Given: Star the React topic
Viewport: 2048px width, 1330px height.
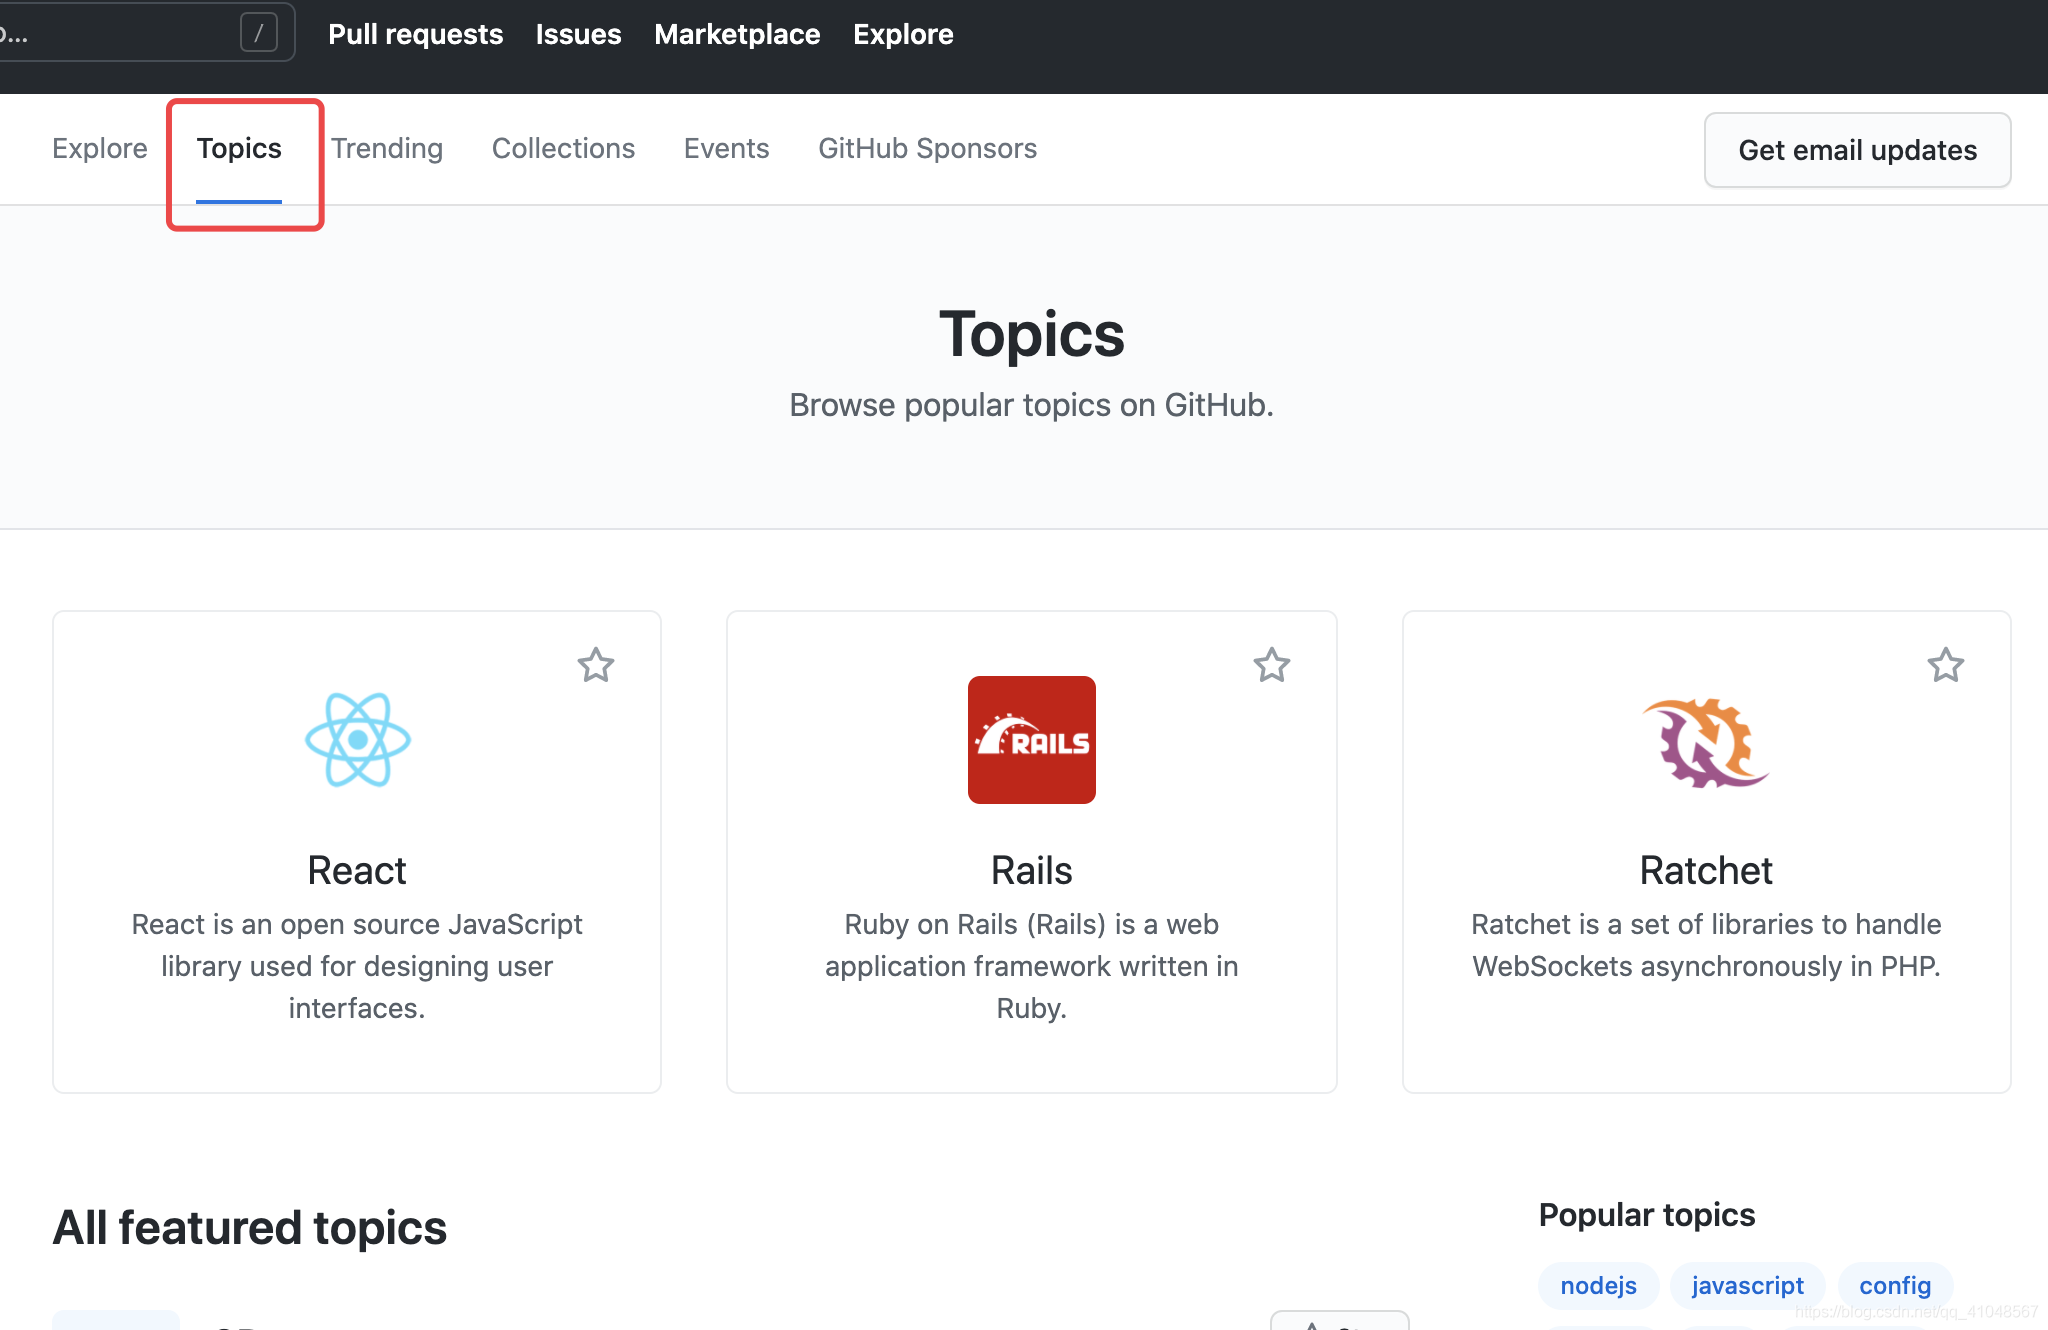Looking at the screenshot, I should (596, 665).
